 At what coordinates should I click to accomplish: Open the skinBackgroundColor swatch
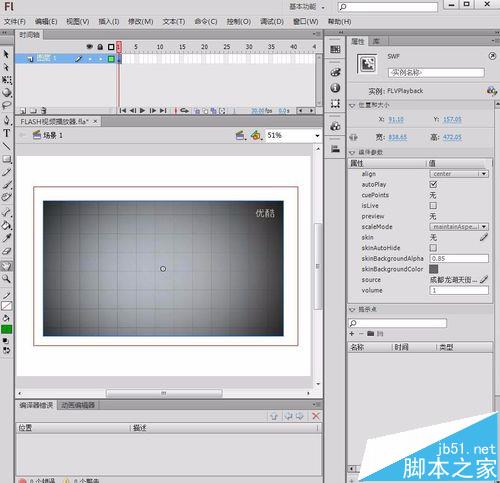[x=433, y=269]
